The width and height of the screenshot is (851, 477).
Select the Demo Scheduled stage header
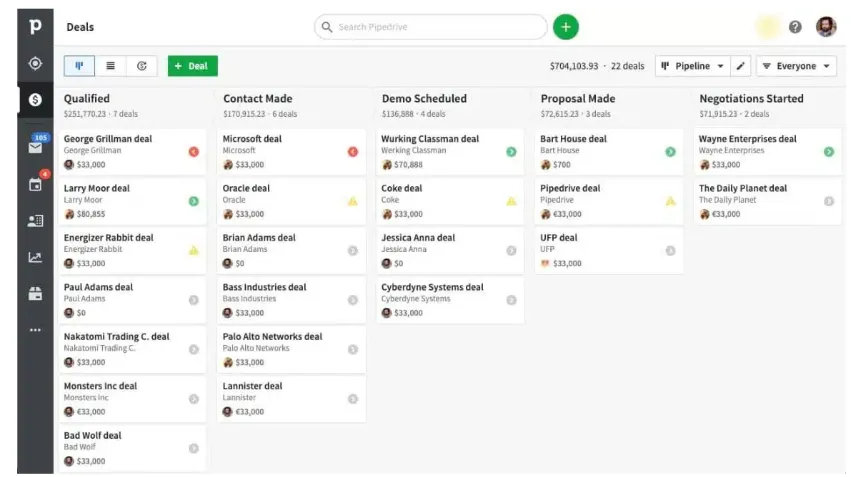pyautogui.click(x=424, y=98)
